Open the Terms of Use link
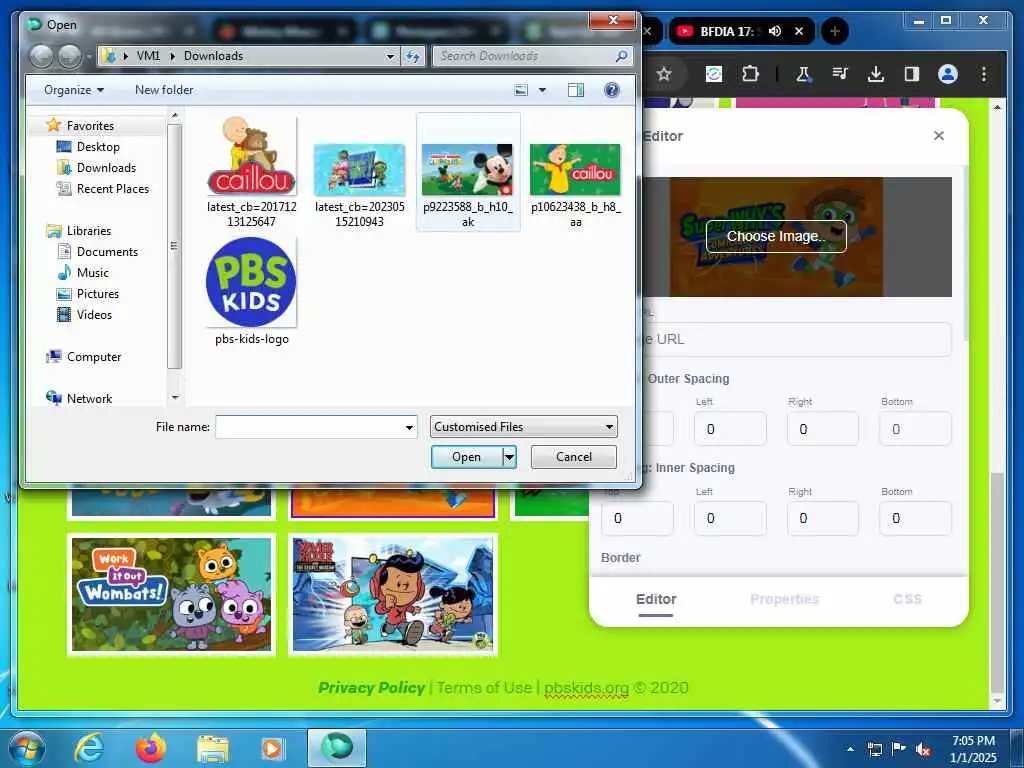The width and height of the screenshot is (1024, 768). pyautogui.click(x=484, y=688)
